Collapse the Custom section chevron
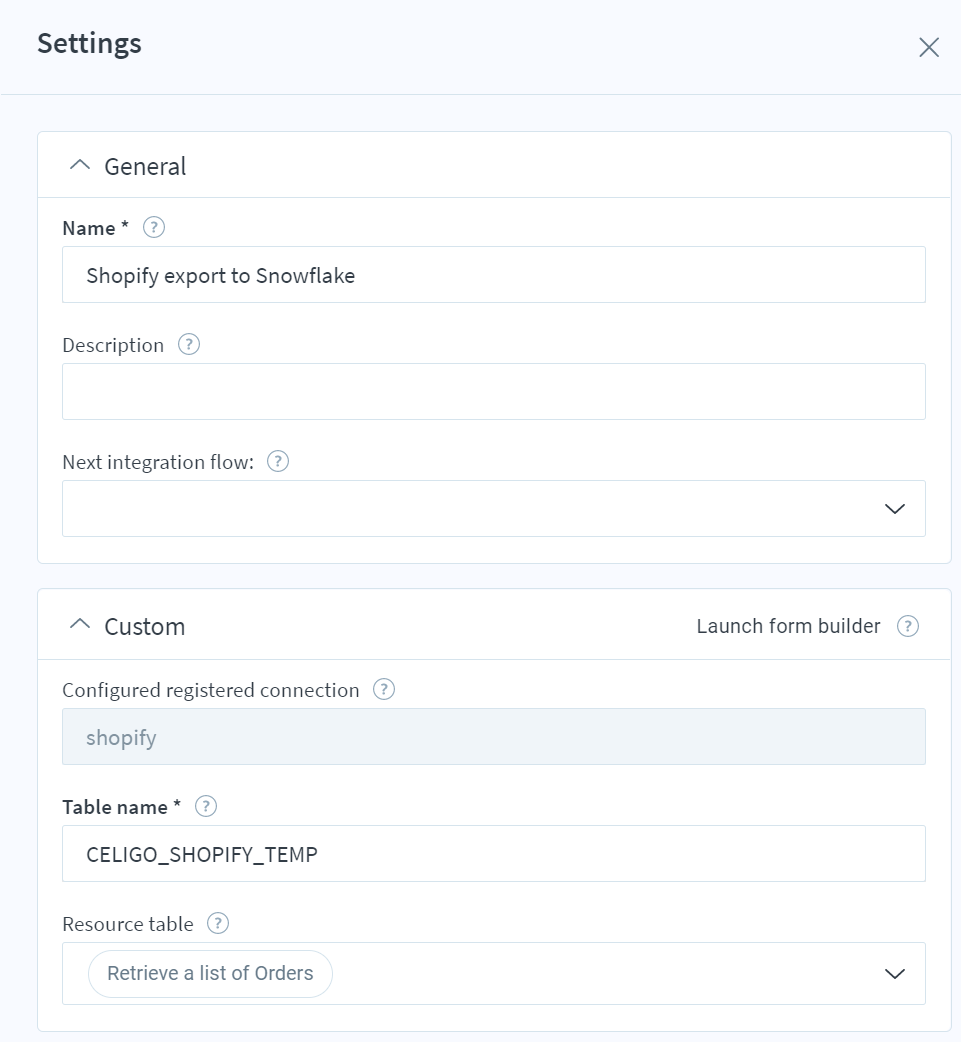The height and width of the screenshot is (1042, 961). click(80, 625)
